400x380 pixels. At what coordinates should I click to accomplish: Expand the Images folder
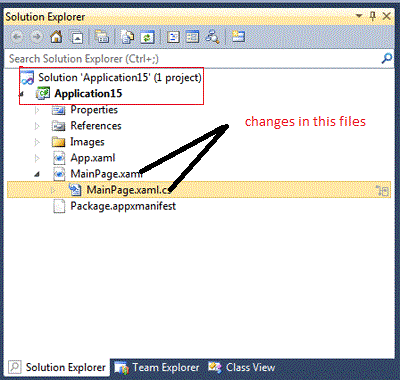[x=37, y=142]
